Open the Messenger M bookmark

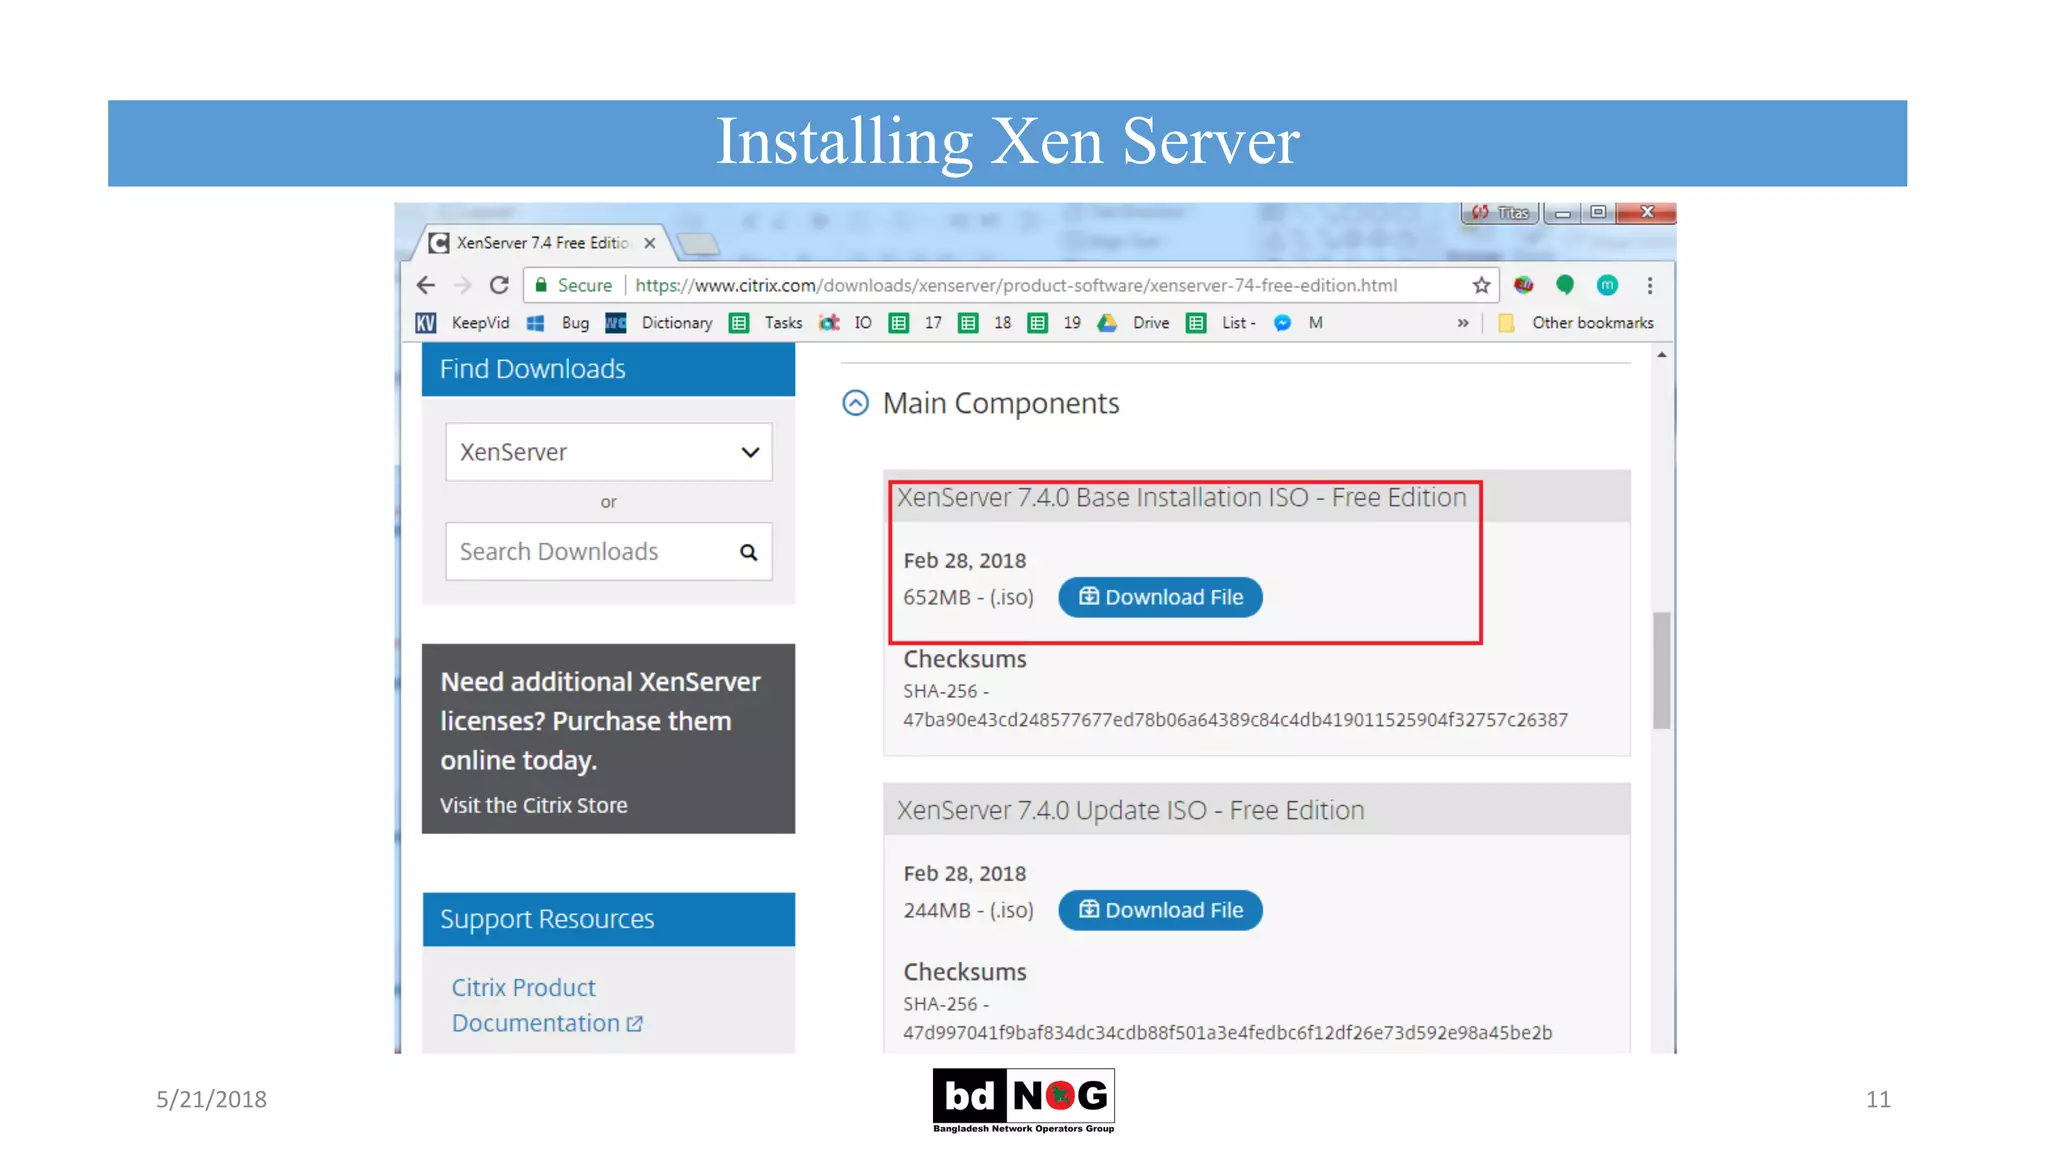[x=1298, y=323]
